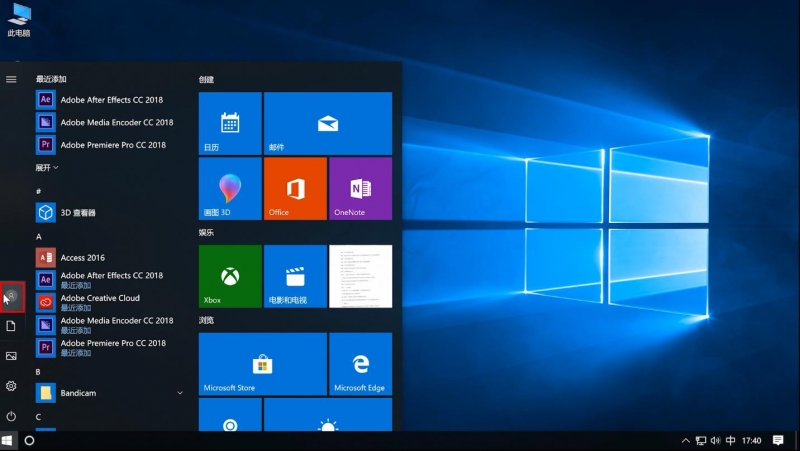This screenshot has width=800, height=451.
Task: Click the 最近添加 section heading
Action: coord(51,79)
